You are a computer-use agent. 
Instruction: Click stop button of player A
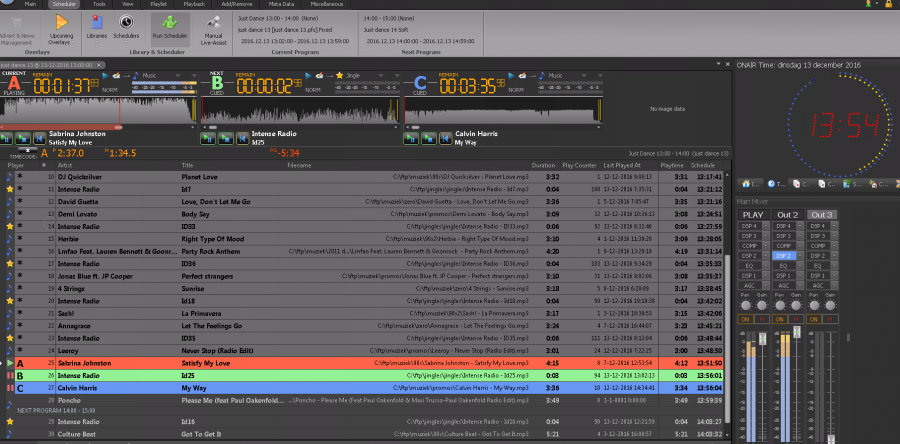23,138
